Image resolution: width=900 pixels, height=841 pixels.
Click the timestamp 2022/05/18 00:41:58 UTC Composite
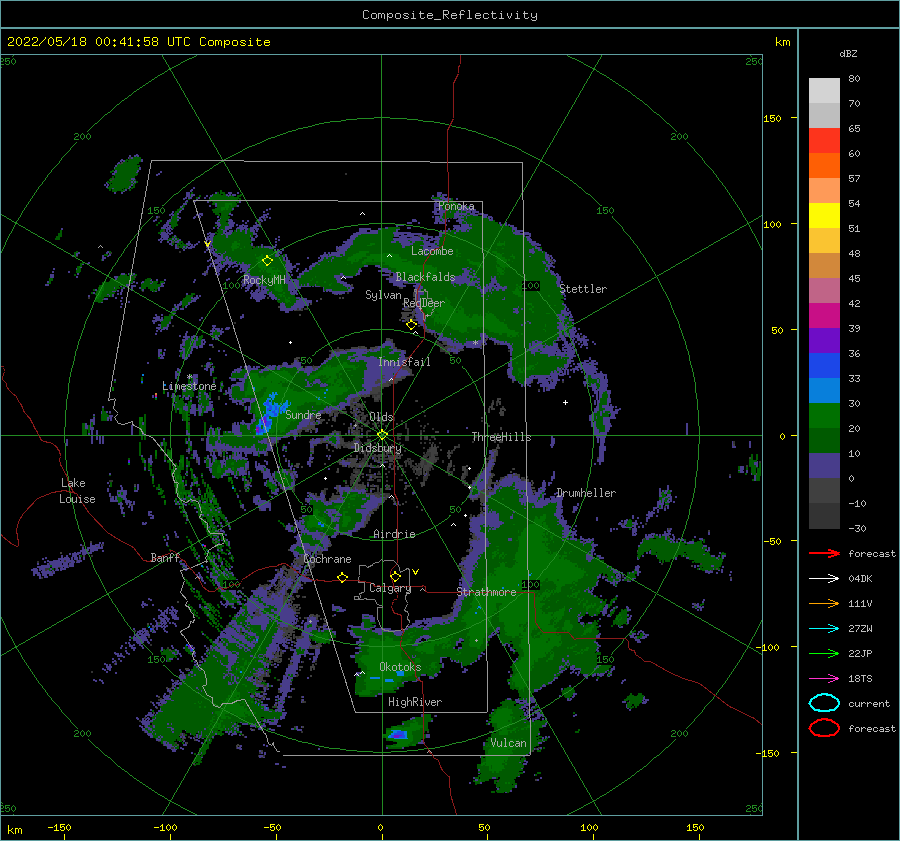pyautogui.click(x=138, y=42)
